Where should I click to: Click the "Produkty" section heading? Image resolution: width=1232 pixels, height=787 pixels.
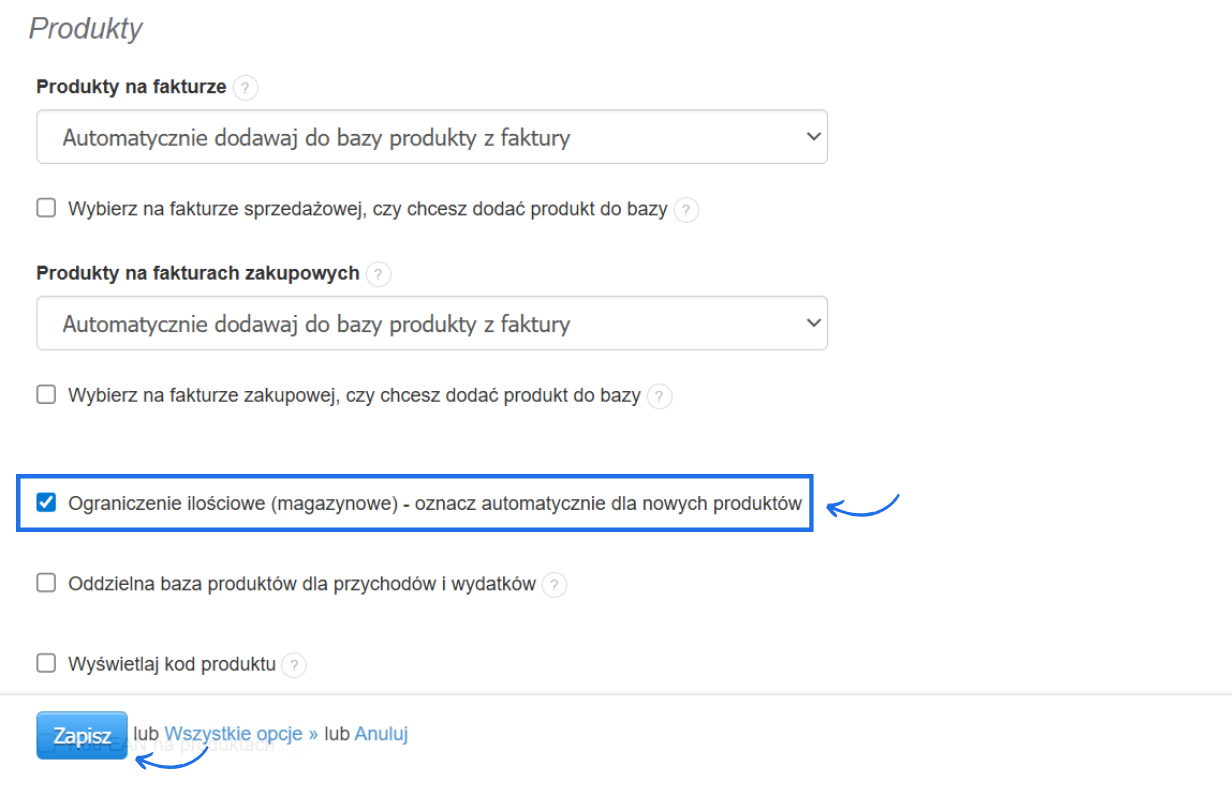(85, 28)
